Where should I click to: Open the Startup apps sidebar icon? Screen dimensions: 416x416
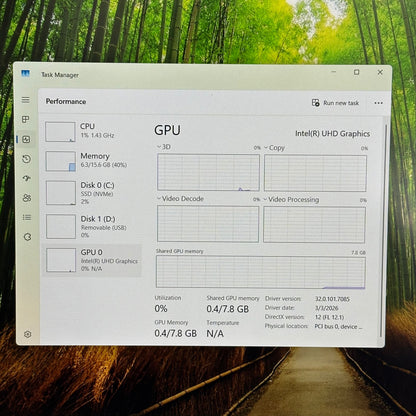point(27,178)
